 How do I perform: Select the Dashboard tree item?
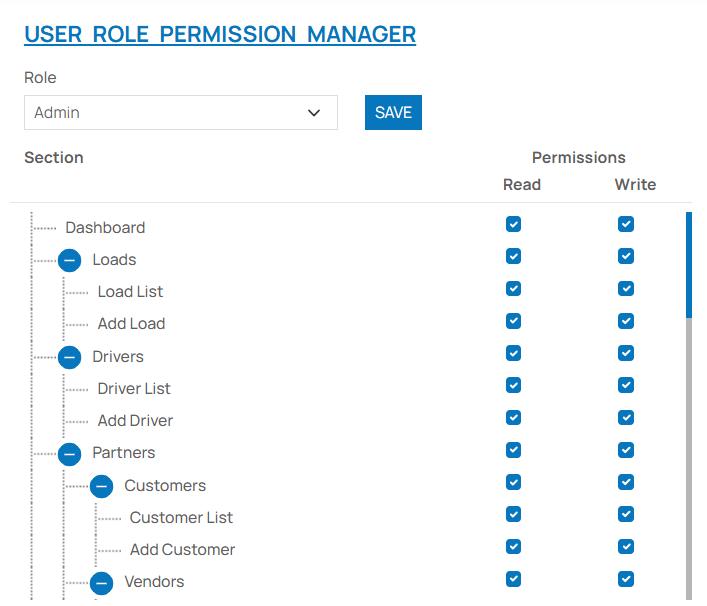point(105,228)
